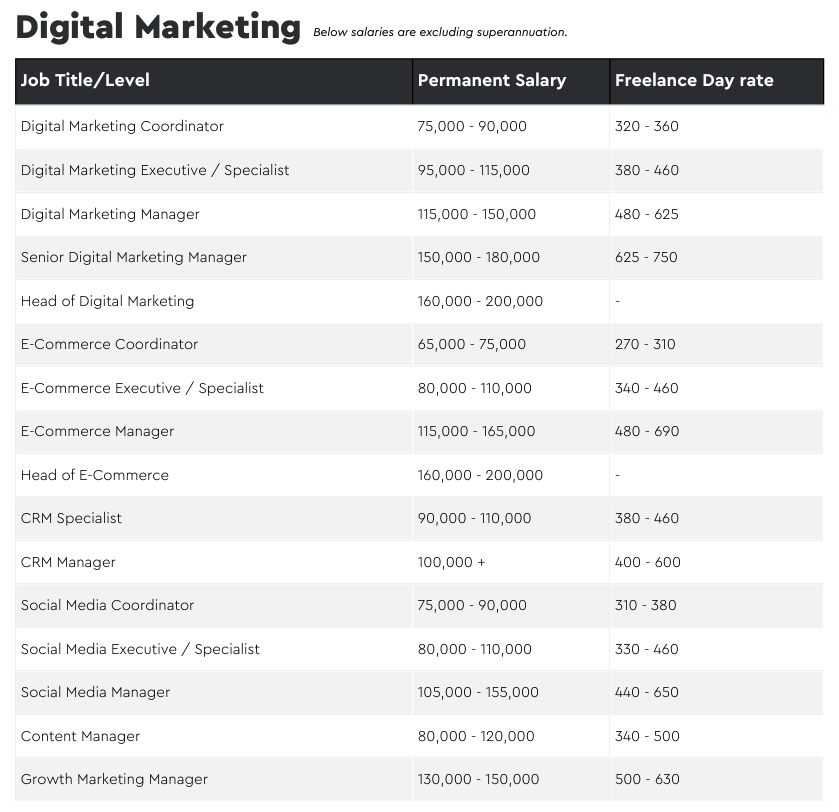This screenshot has width=839, height=812.
Task: Select the Digital Marketing Coordinator row title
Action: pyautogui.click(x=122, y=126)
